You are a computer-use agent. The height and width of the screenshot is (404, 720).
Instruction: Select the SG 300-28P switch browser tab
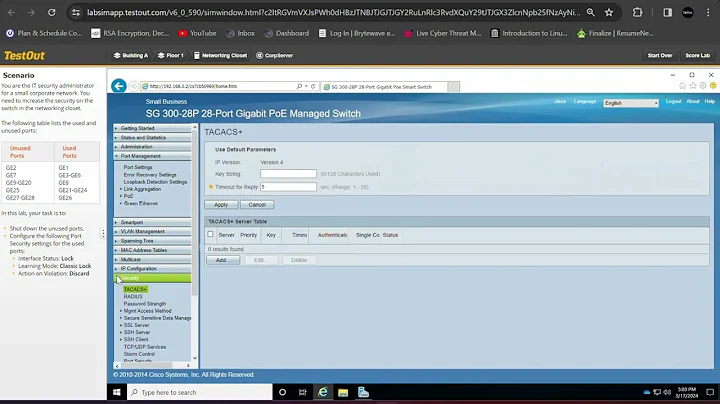click(x=384, y=87)
